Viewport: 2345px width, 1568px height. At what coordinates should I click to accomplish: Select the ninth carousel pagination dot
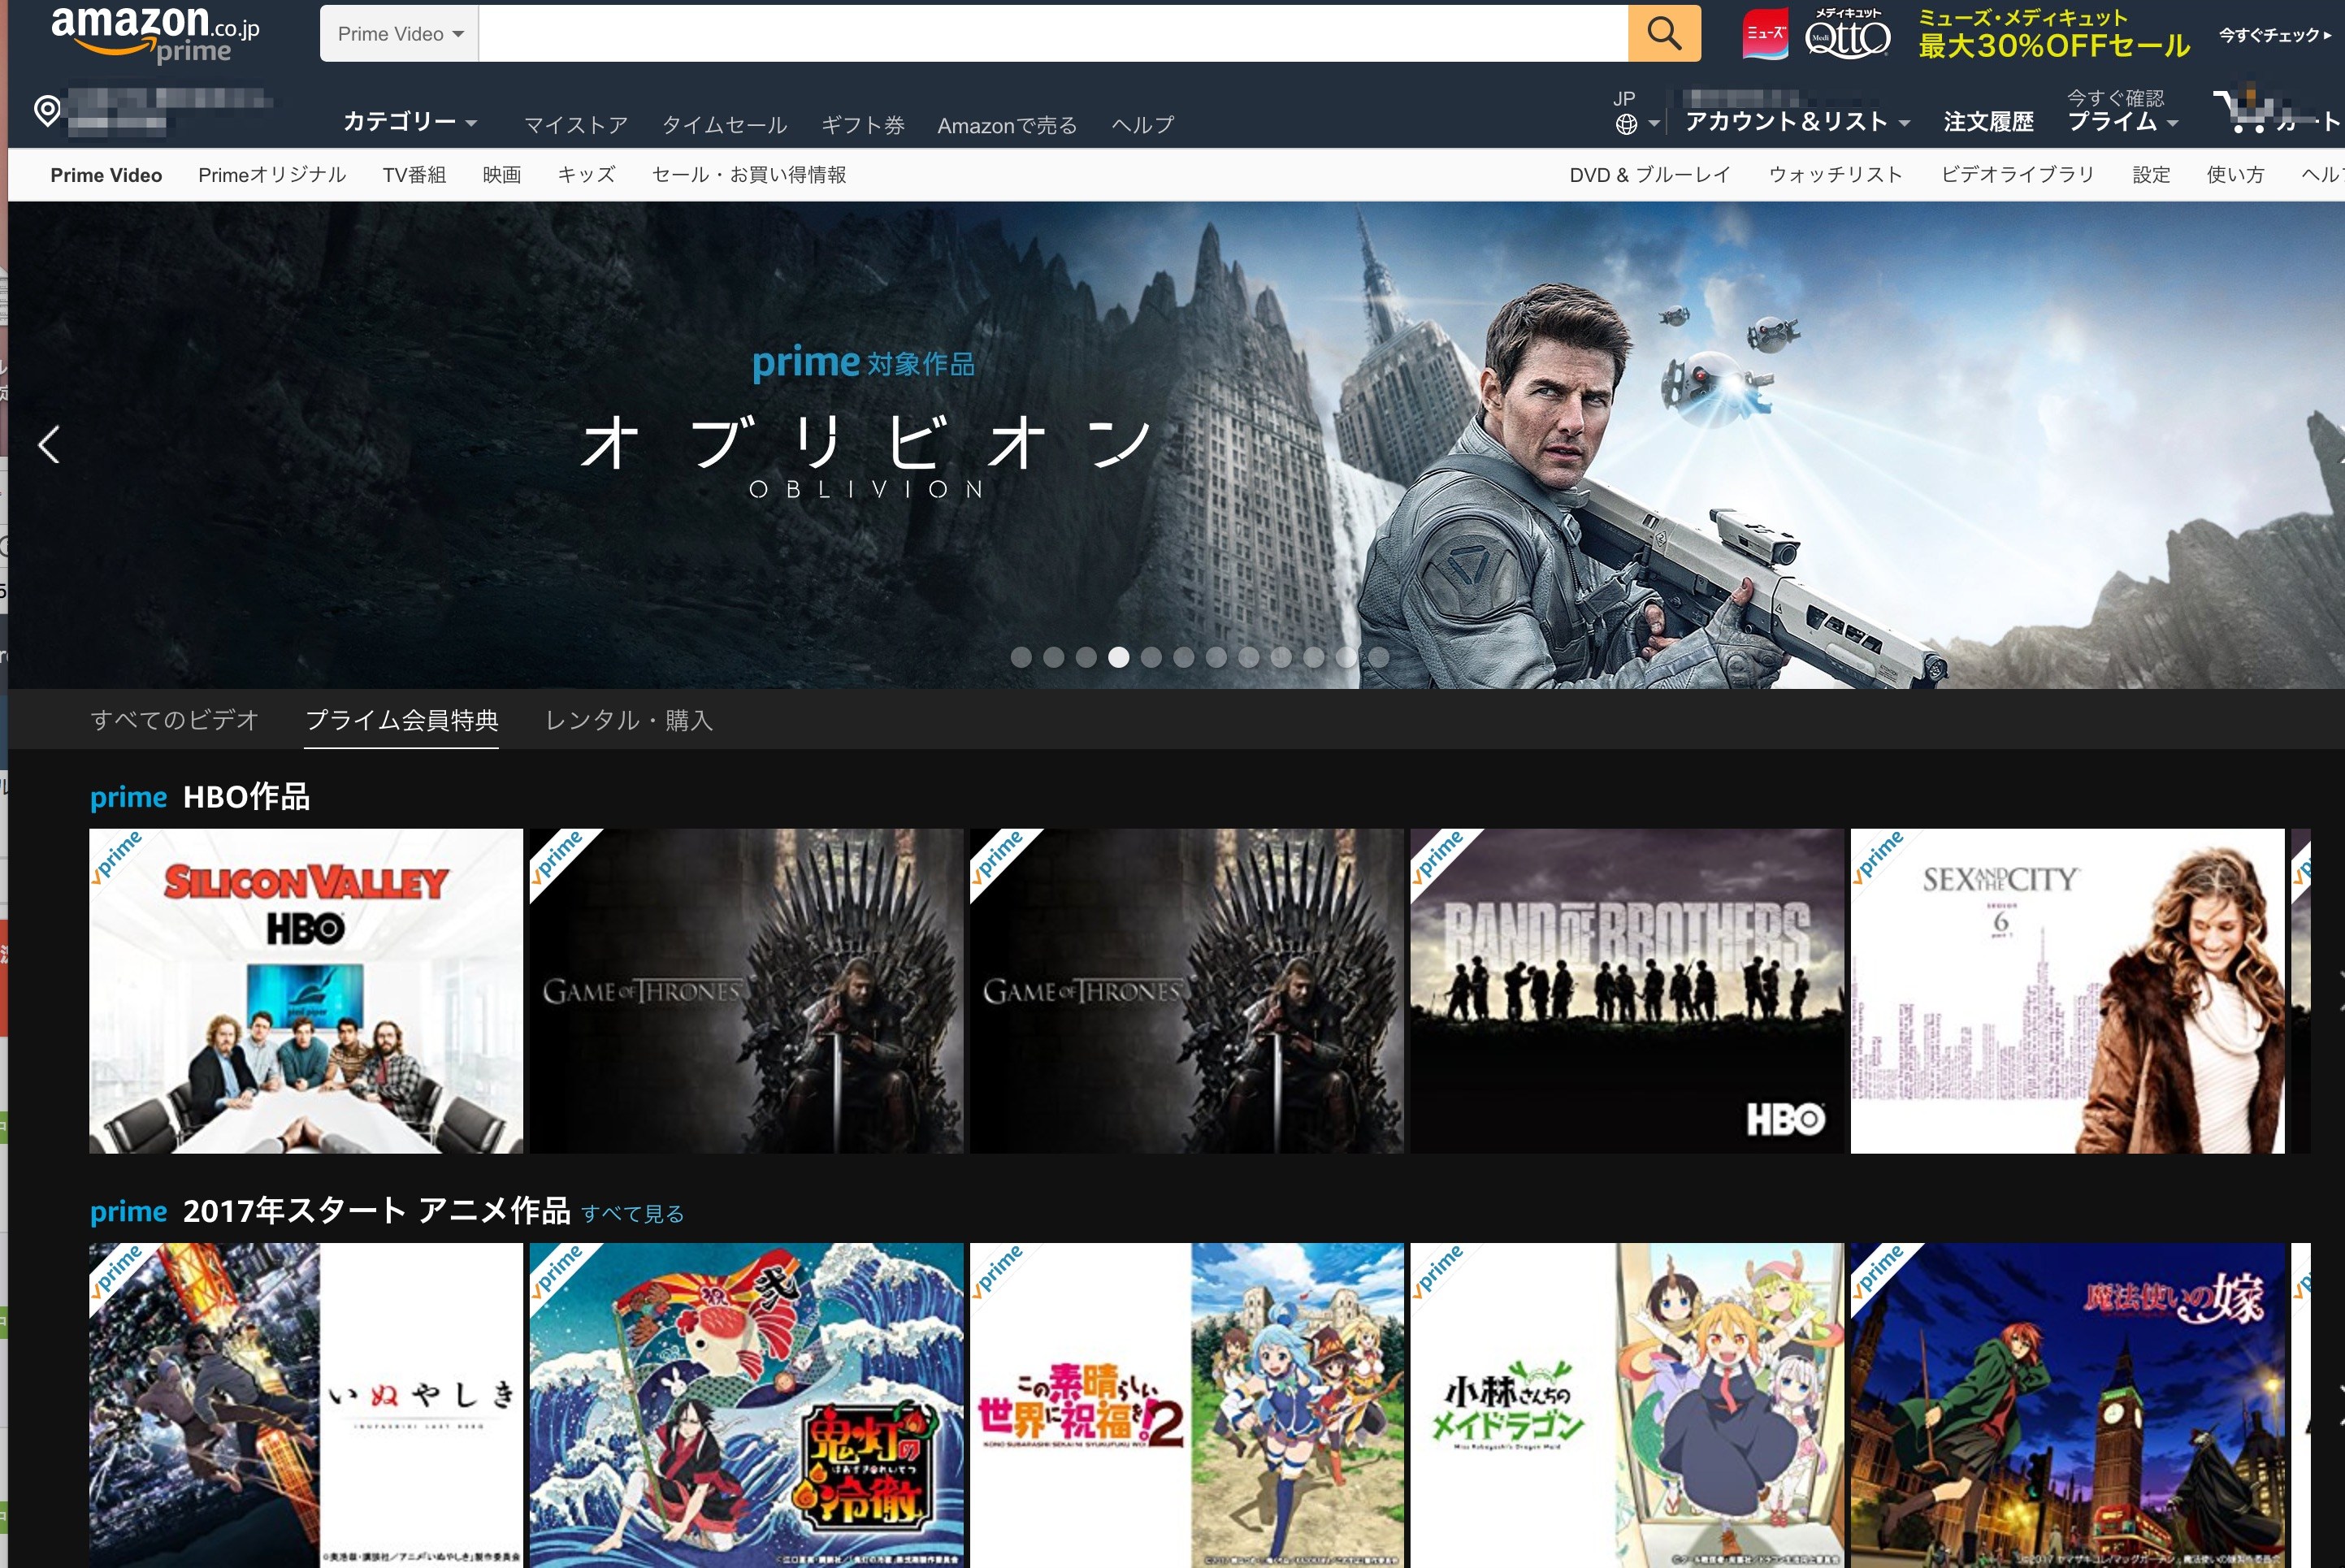[x=1281, y=657]
